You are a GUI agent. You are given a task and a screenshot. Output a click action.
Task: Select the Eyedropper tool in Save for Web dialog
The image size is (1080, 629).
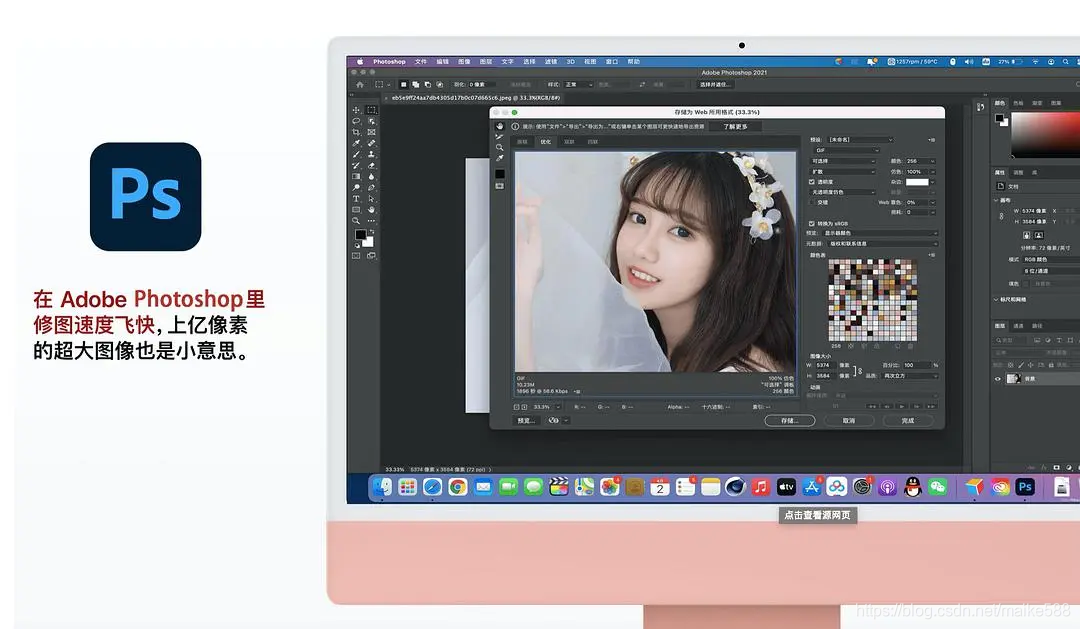(499, 158)
